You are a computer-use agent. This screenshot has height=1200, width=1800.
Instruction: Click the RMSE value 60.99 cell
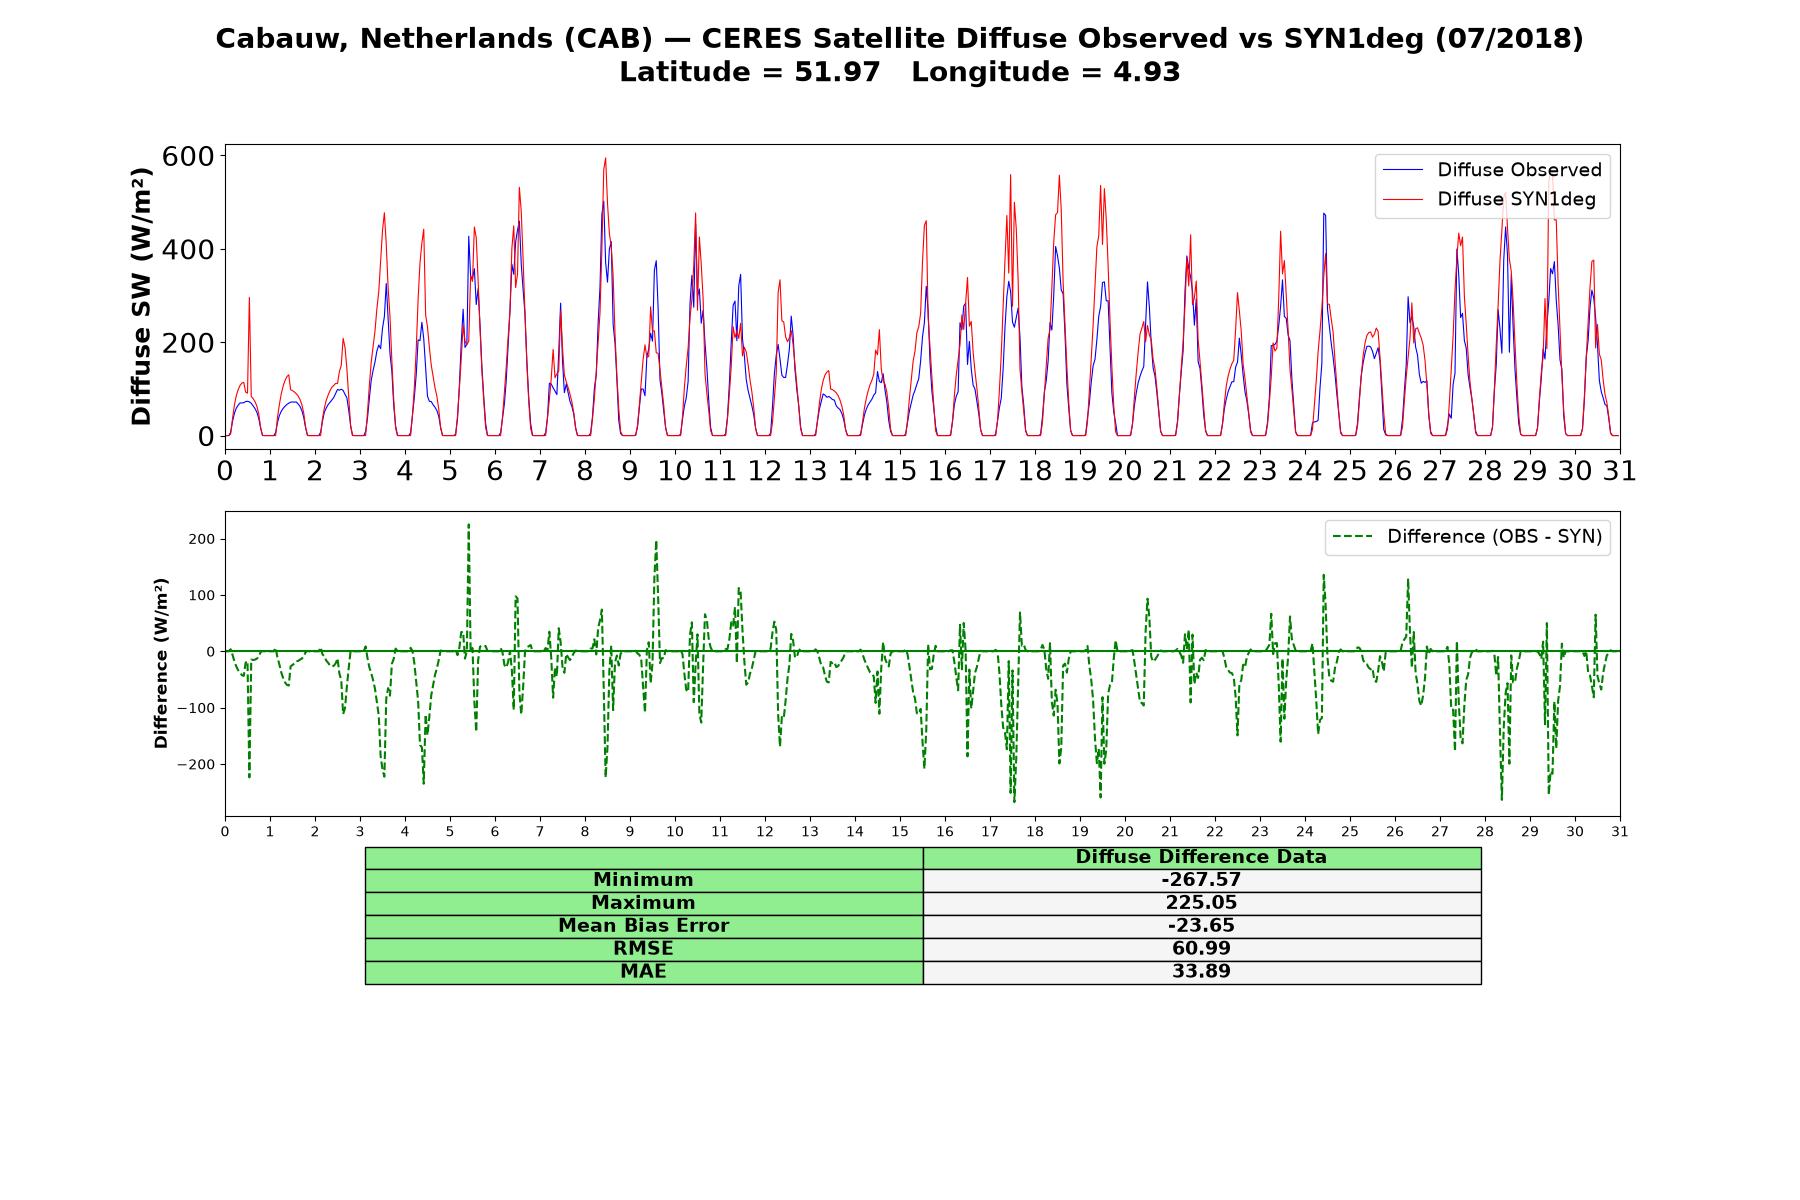point(1201,949)
